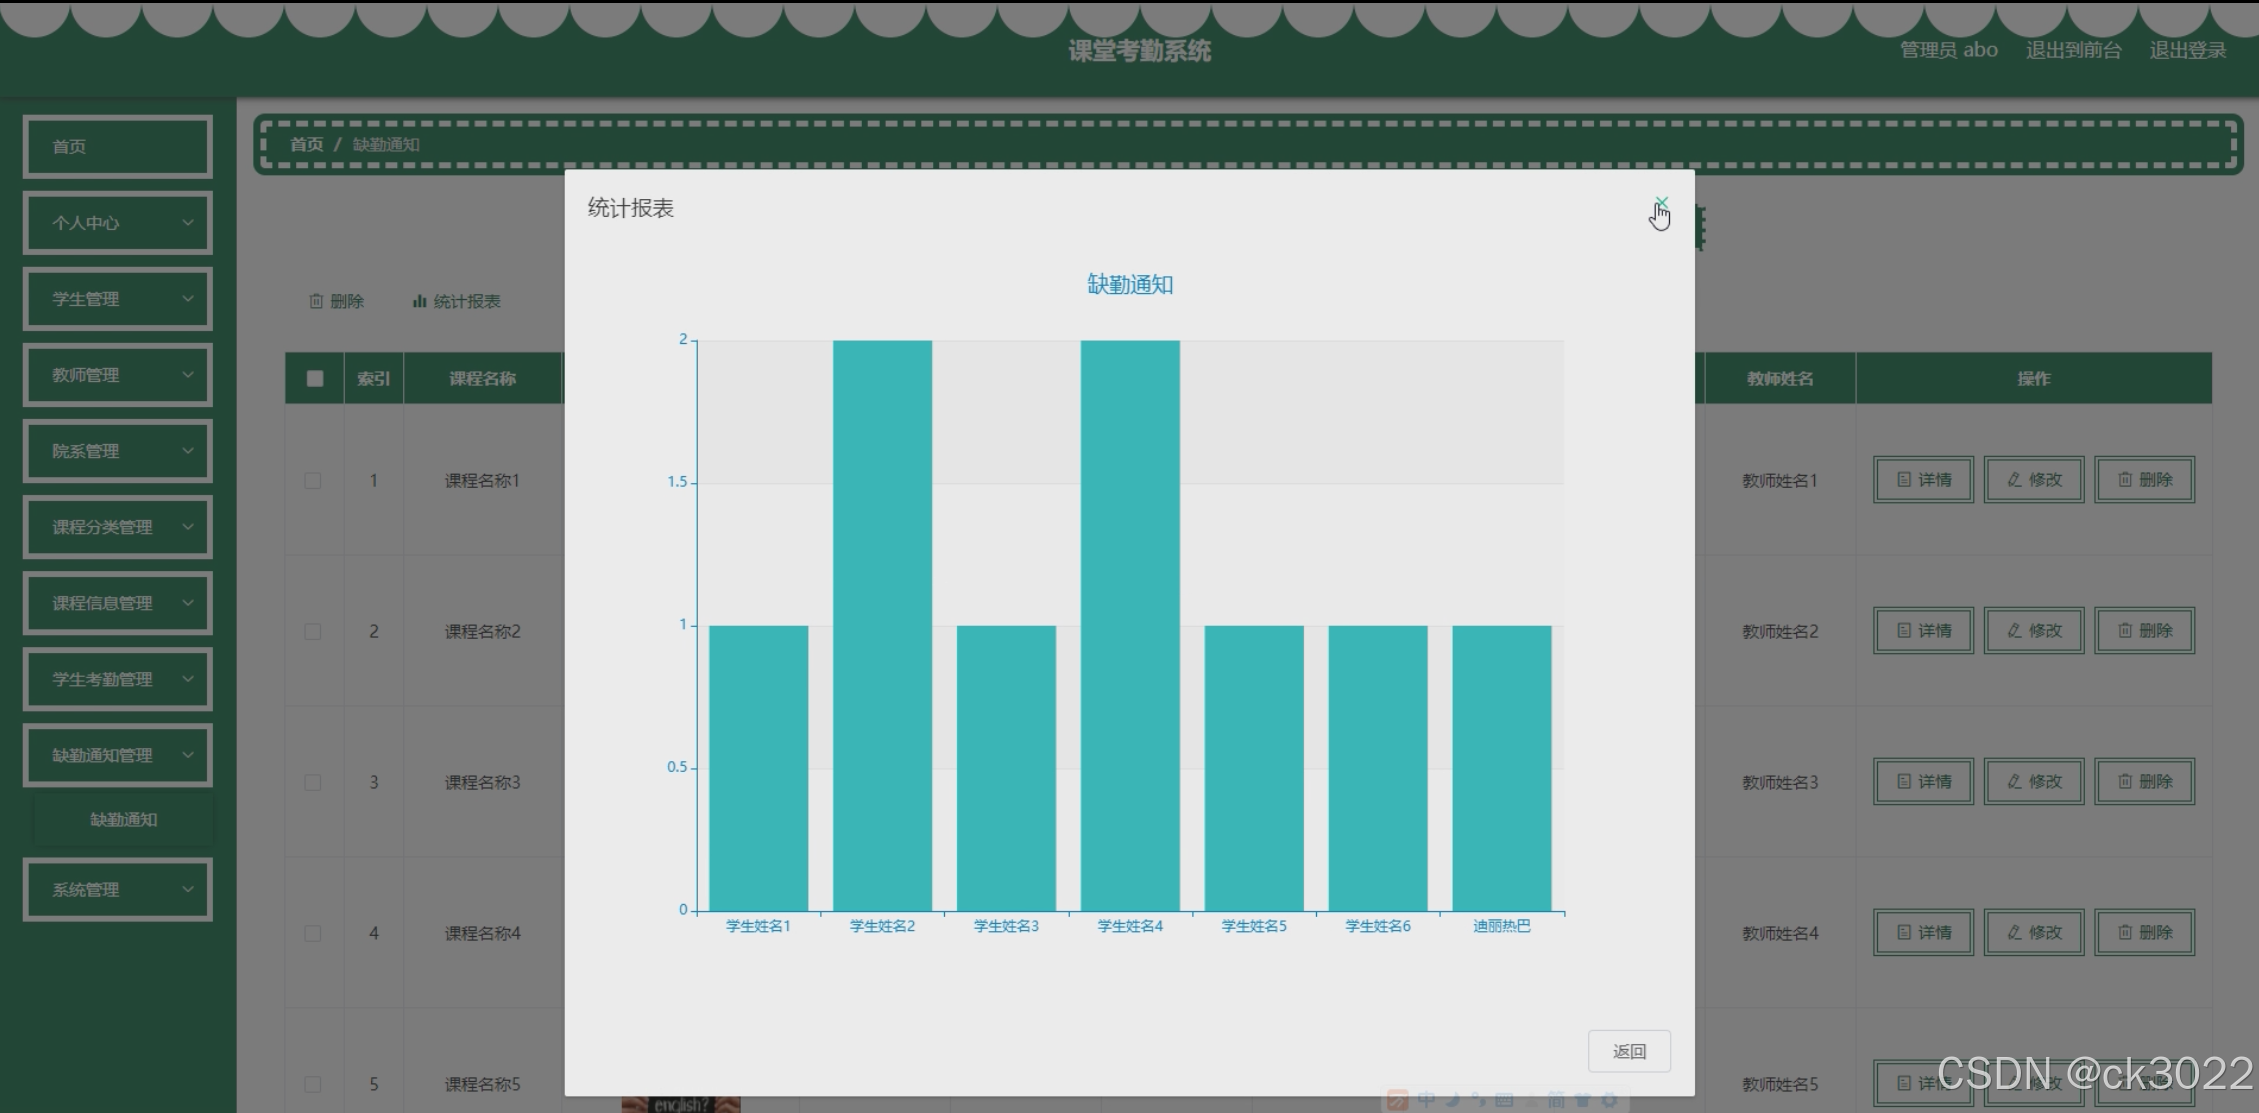Screen dimensions: 2259x1113
Task: Click 删除 trash button for 教师姓名3 row
Action: coord(2144,782)
